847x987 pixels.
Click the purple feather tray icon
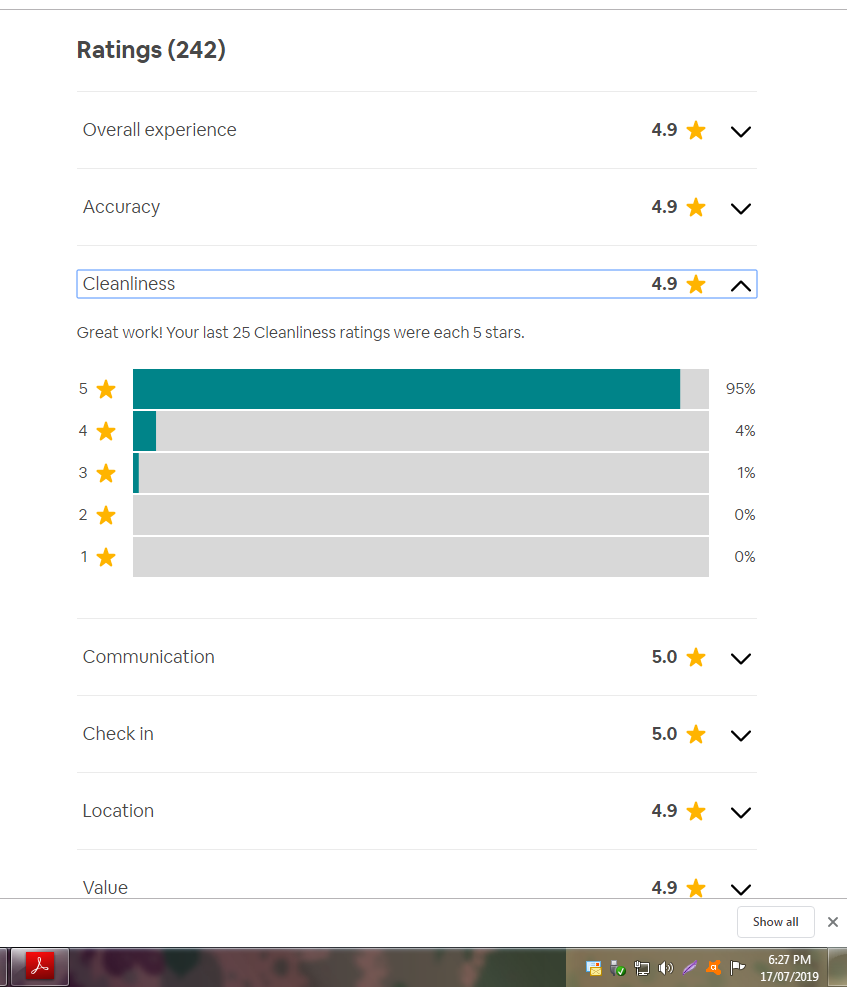click(x=690, y=968)
